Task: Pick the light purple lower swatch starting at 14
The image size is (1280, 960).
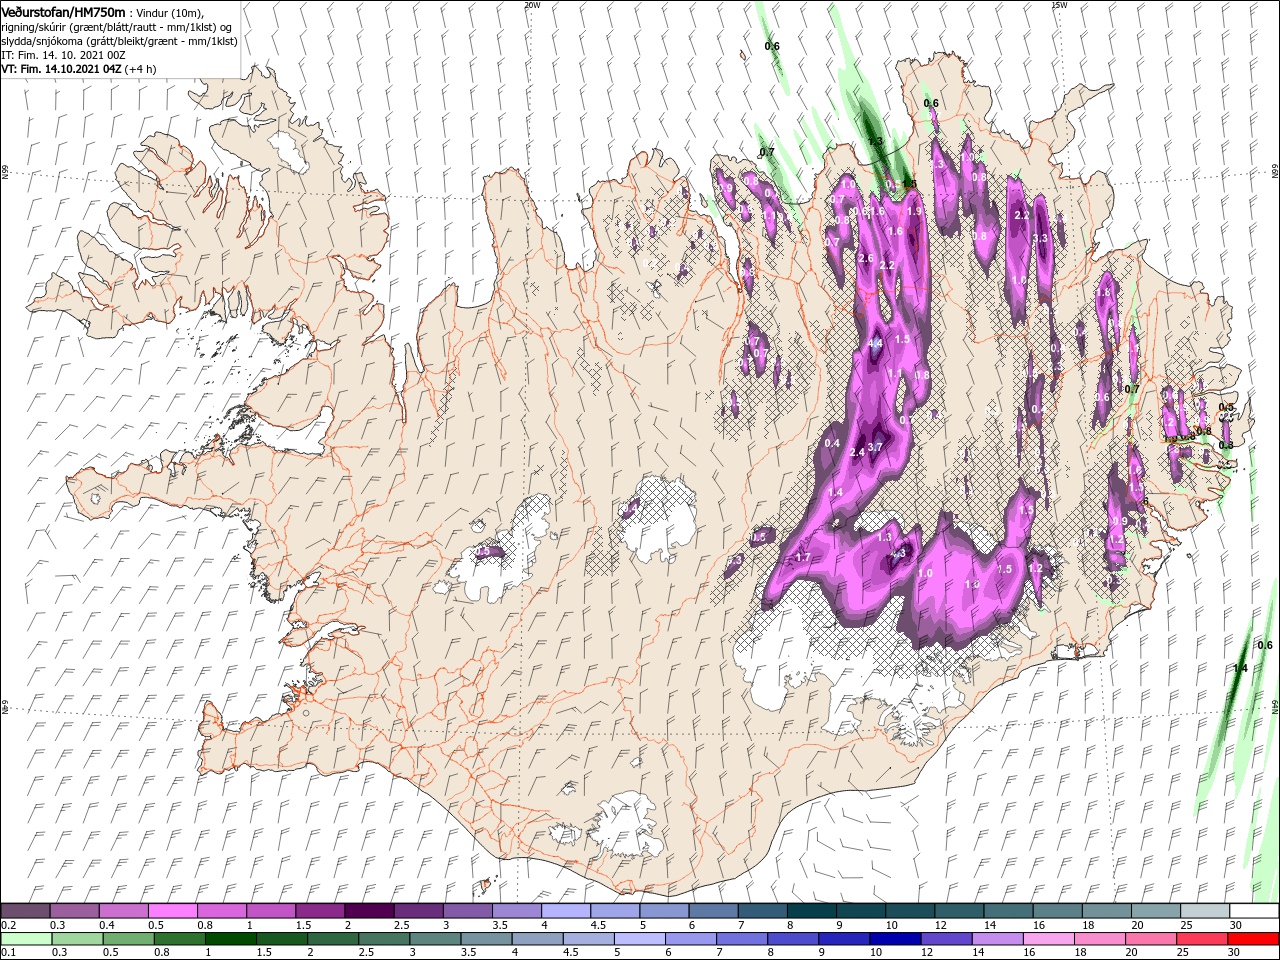Action: 997,939
